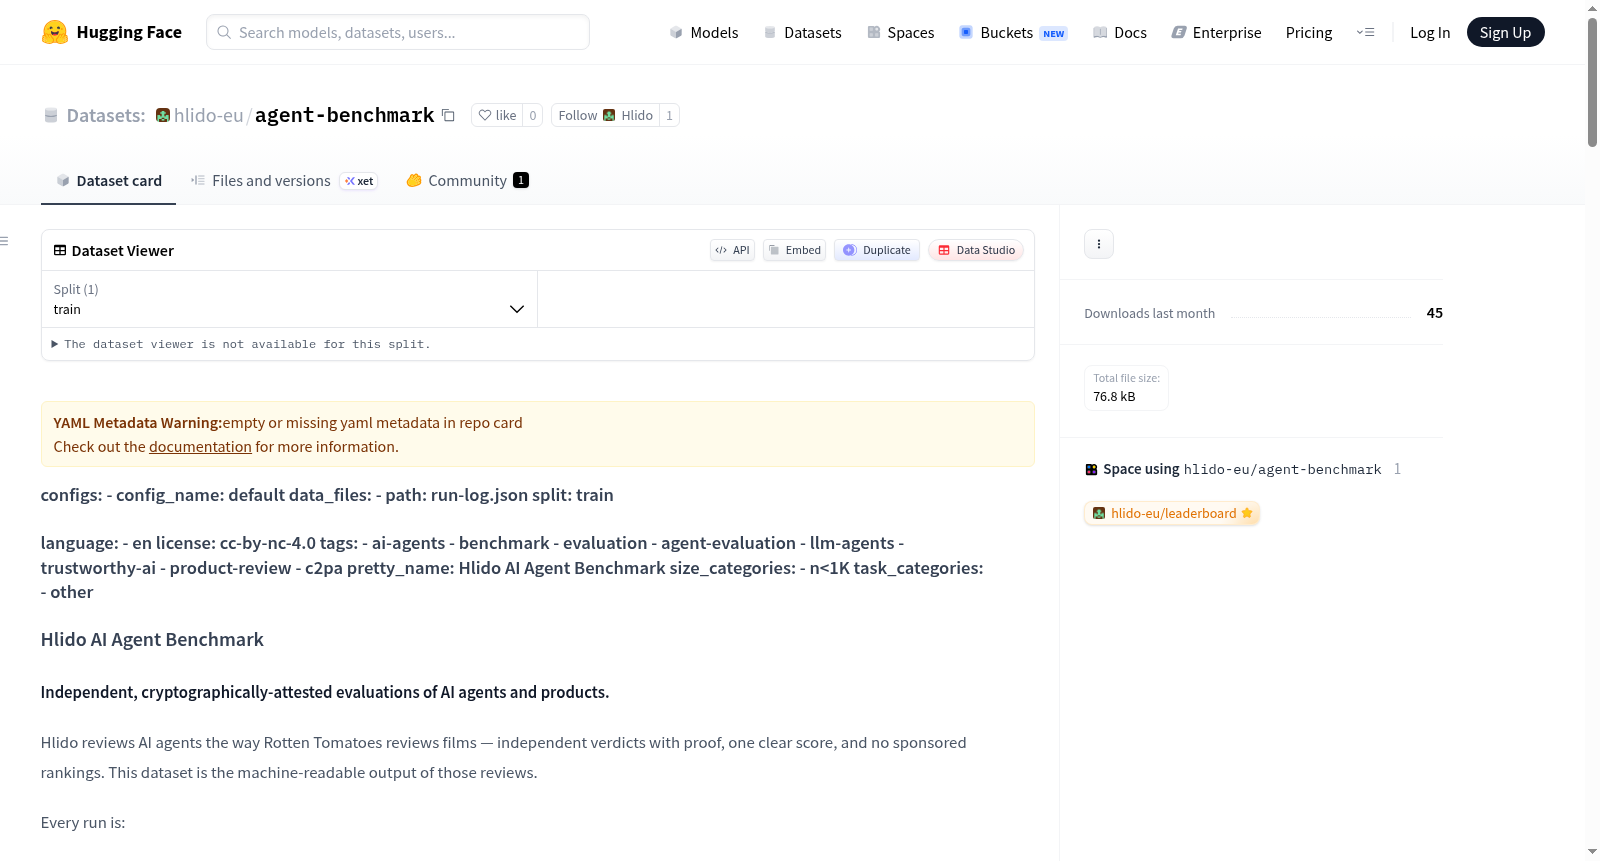
Task: Click the Dataset Viewer heading
Action: coord(113,251)
